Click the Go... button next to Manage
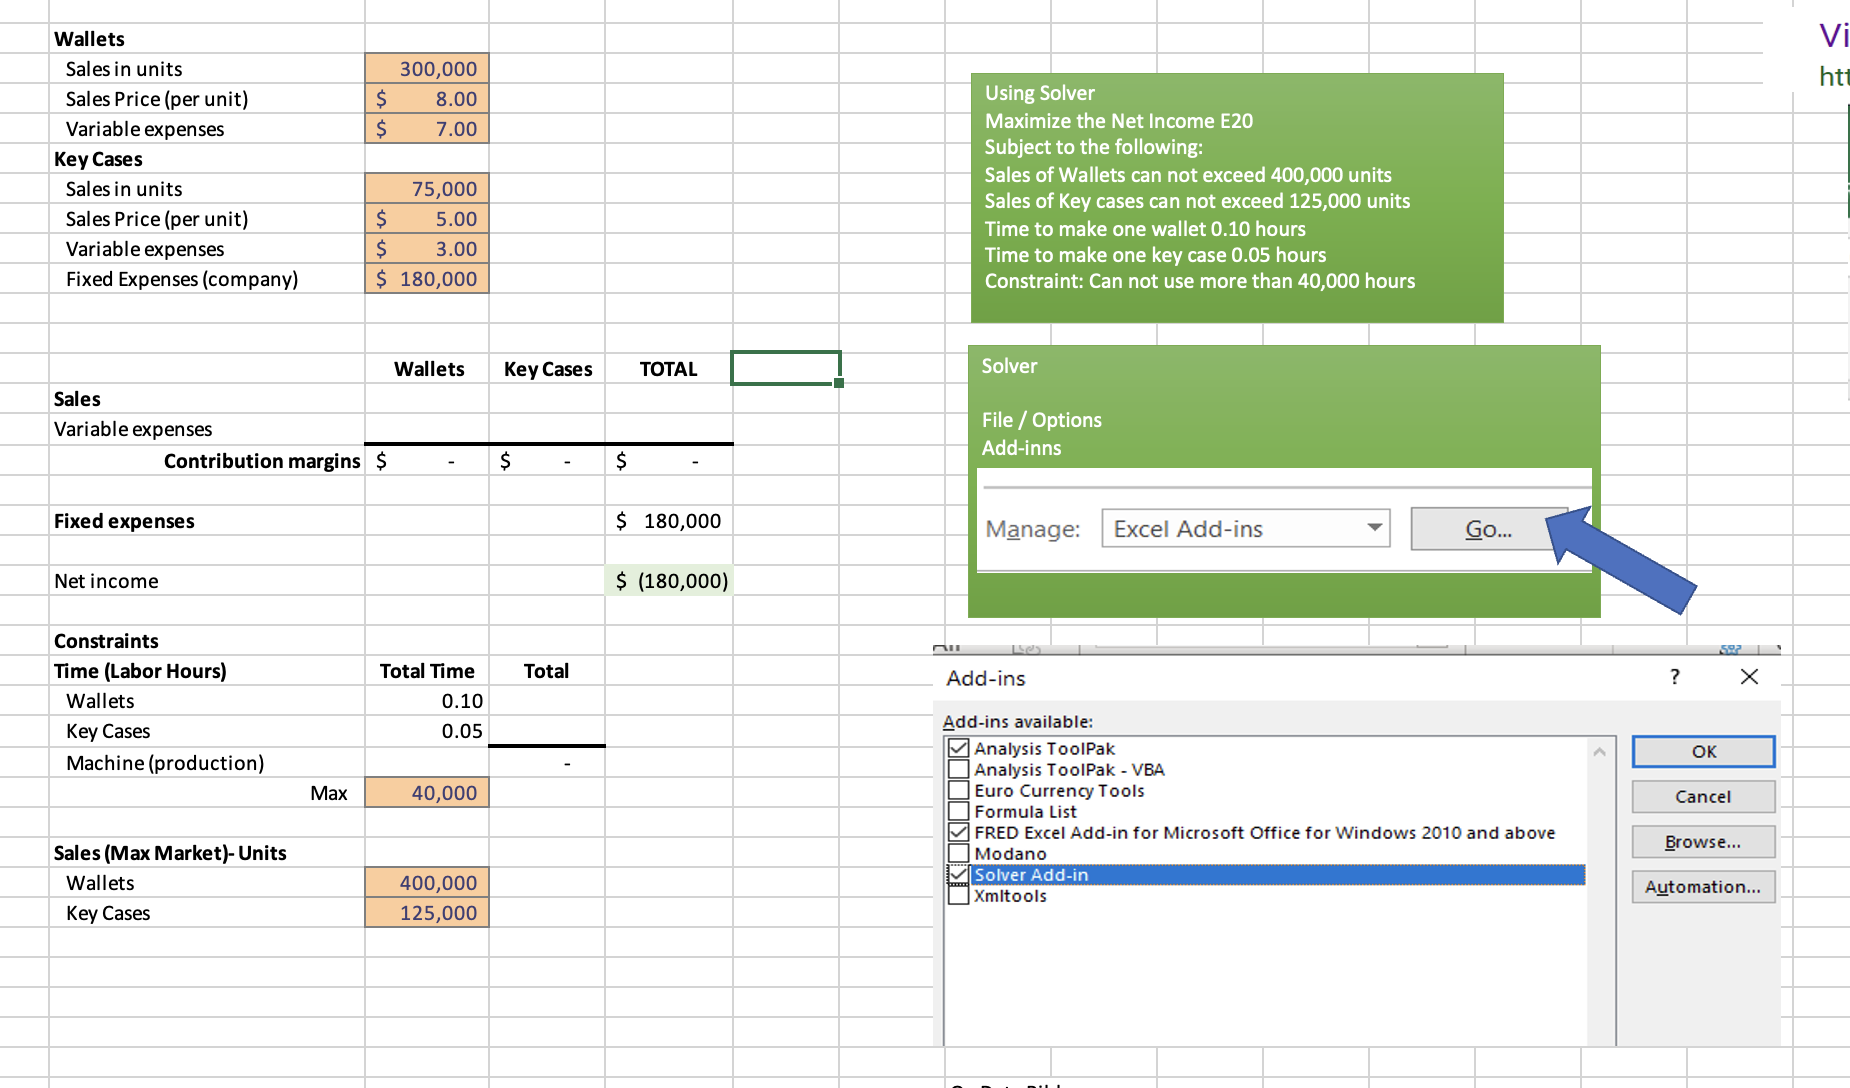Viewport: 1850px width, 1088px height. [x=1487, y=528]
